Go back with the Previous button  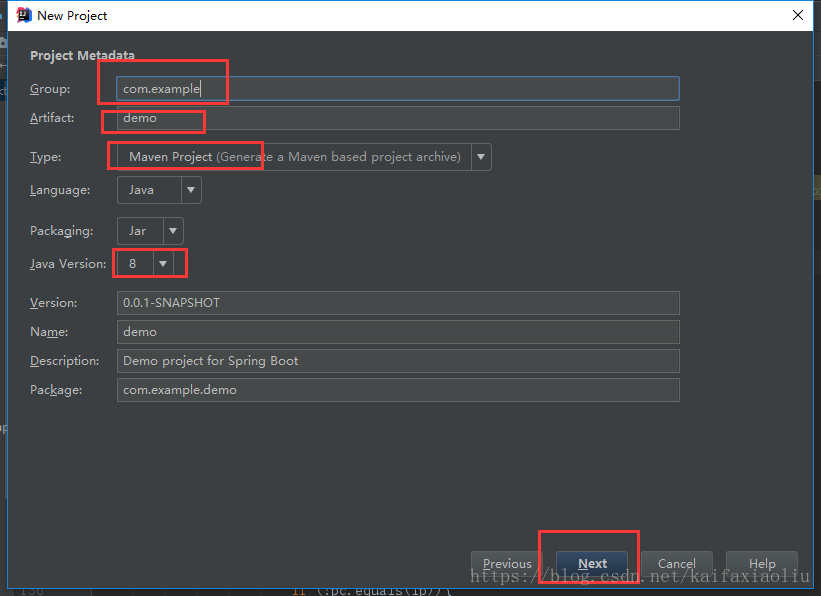point(507,564)
